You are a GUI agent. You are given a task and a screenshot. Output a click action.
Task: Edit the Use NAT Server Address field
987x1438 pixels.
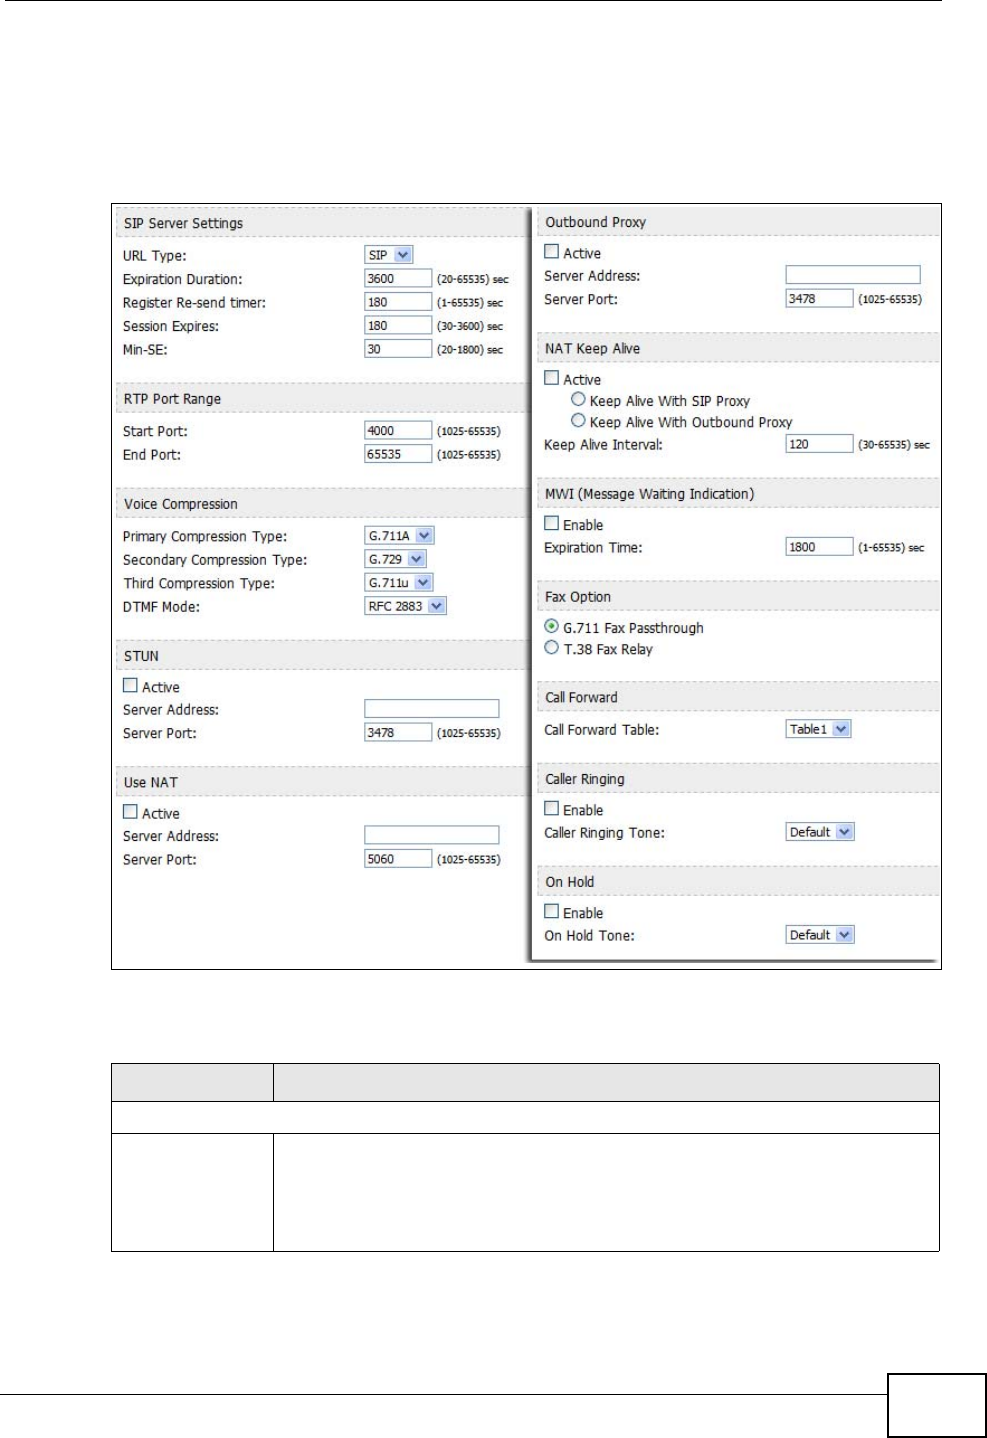431,835
